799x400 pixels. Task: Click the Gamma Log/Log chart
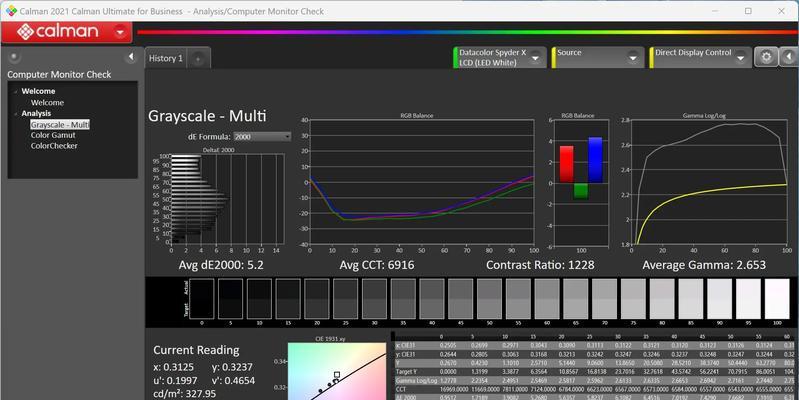tap(709, 182)
